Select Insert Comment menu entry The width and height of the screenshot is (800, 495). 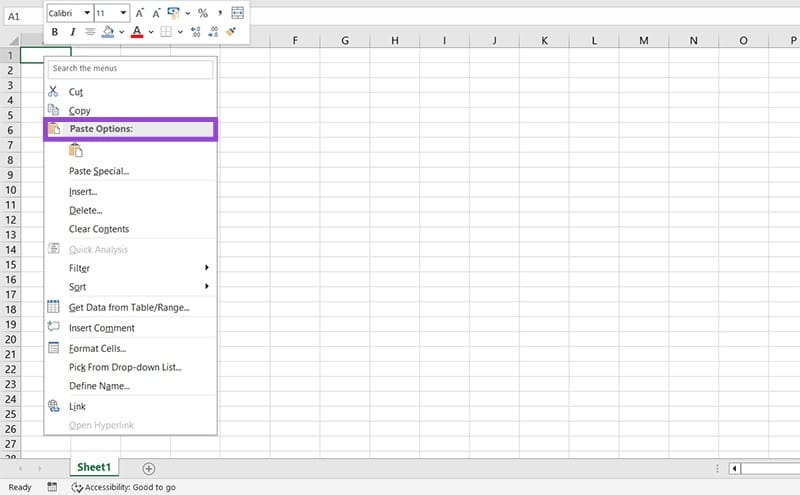click(x=101, y=328)
